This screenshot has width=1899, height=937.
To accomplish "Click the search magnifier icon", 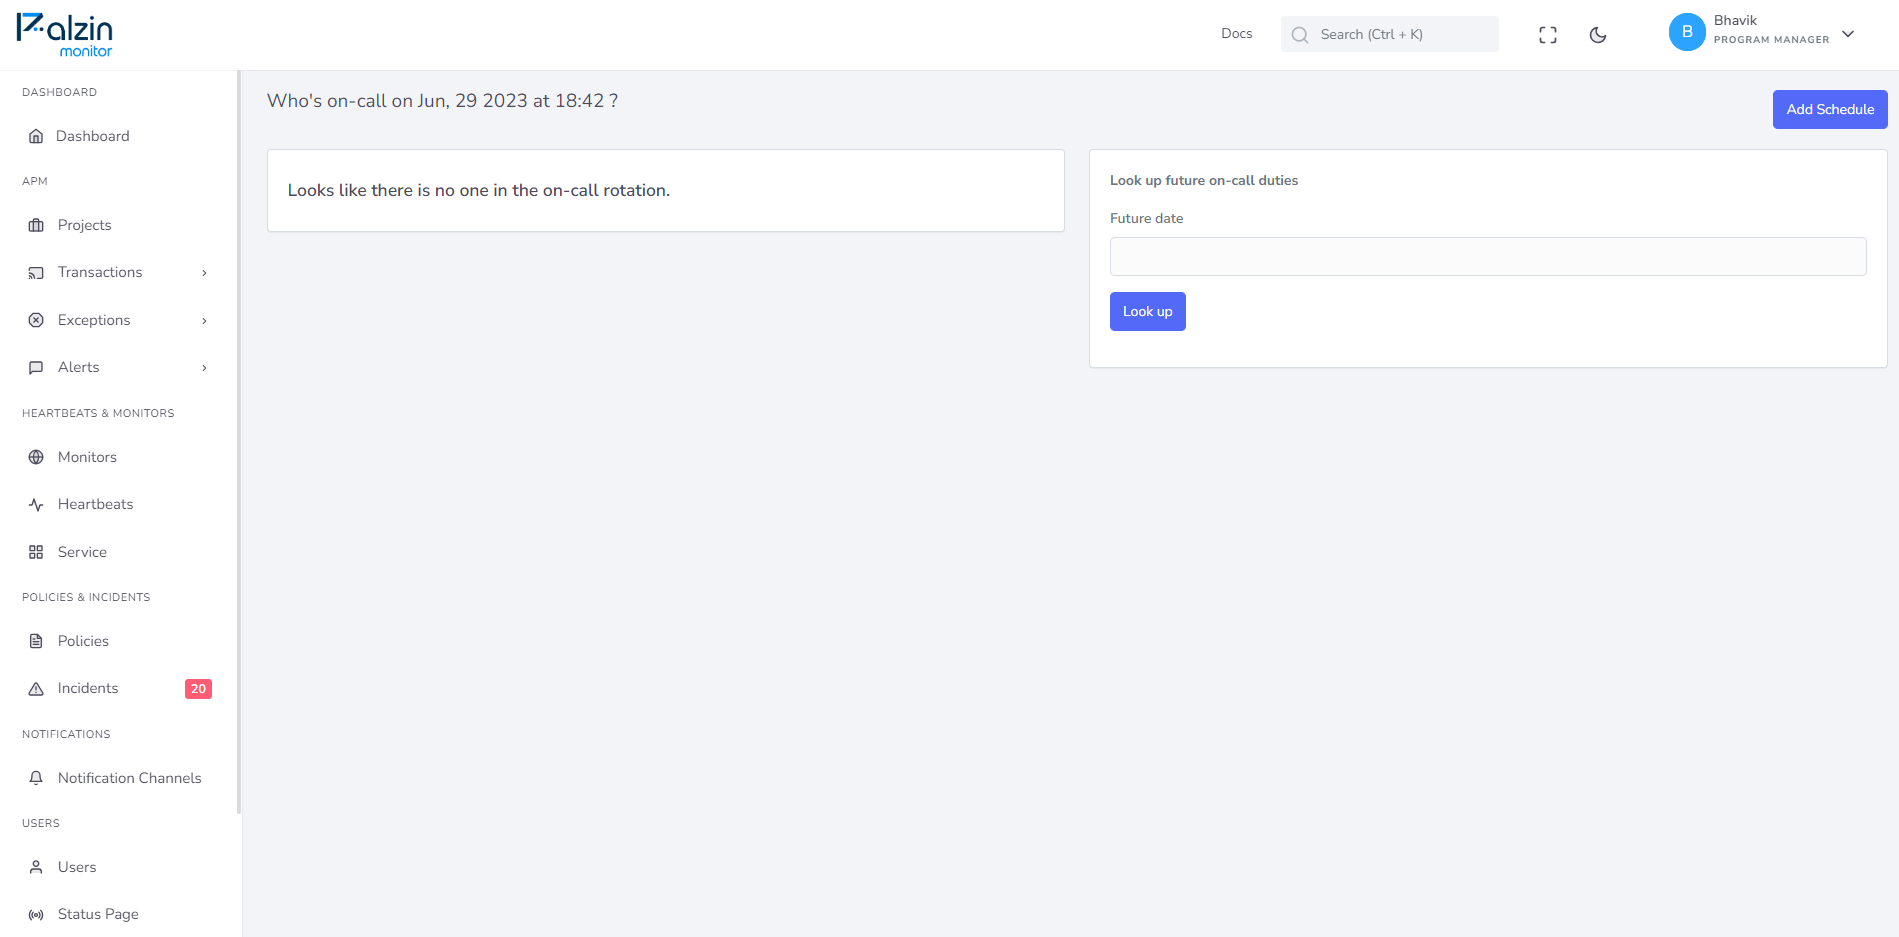I will [1300, 35].
